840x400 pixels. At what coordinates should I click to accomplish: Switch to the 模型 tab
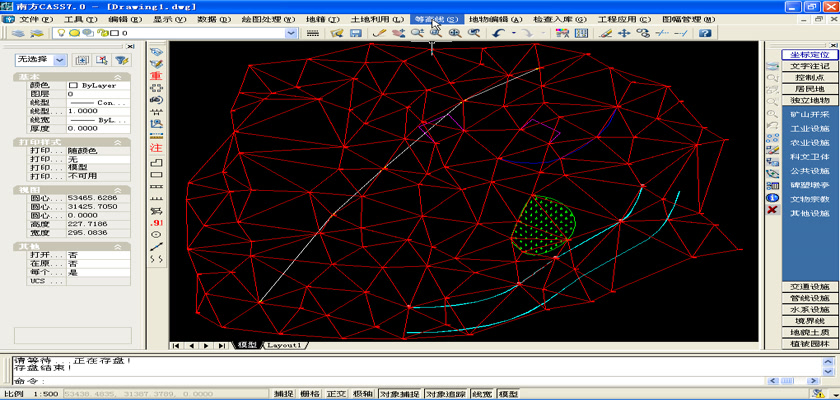click(x=247, y=345)
